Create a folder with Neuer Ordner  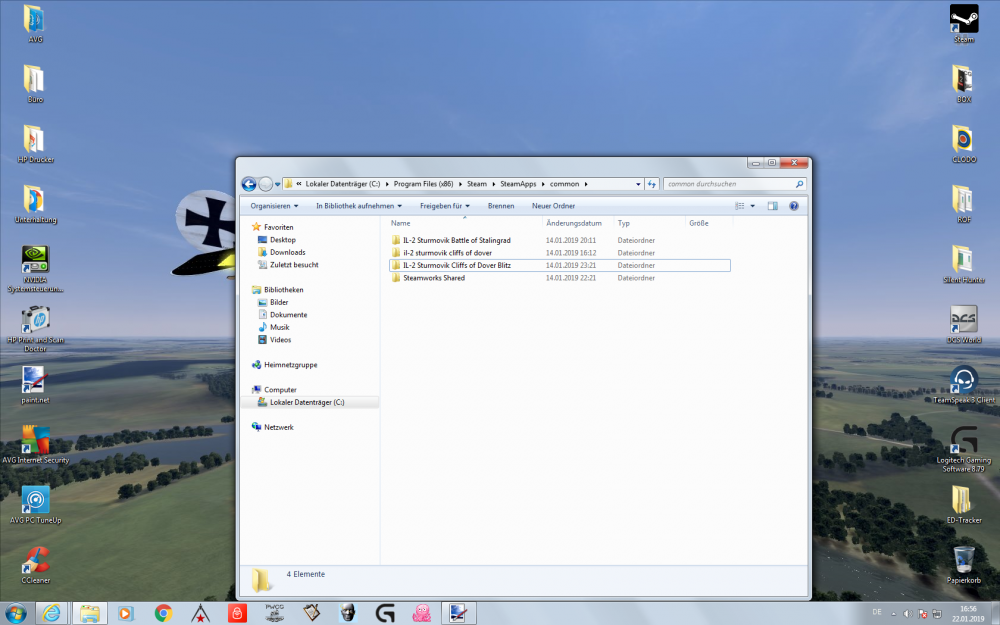[553, 206]
